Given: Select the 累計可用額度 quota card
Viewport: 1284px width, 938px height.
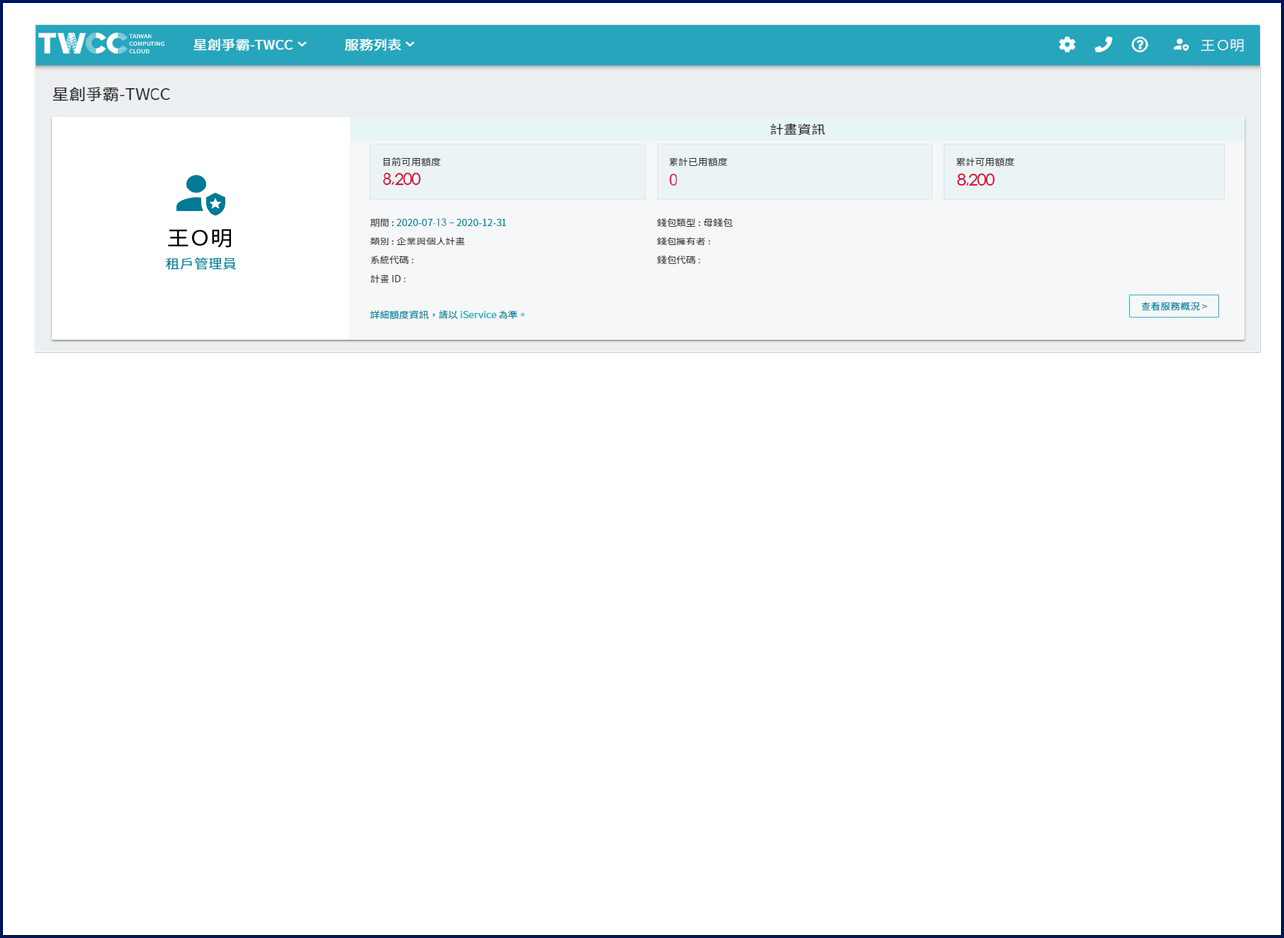Looking at the screenshot, I should (1084, 172).
